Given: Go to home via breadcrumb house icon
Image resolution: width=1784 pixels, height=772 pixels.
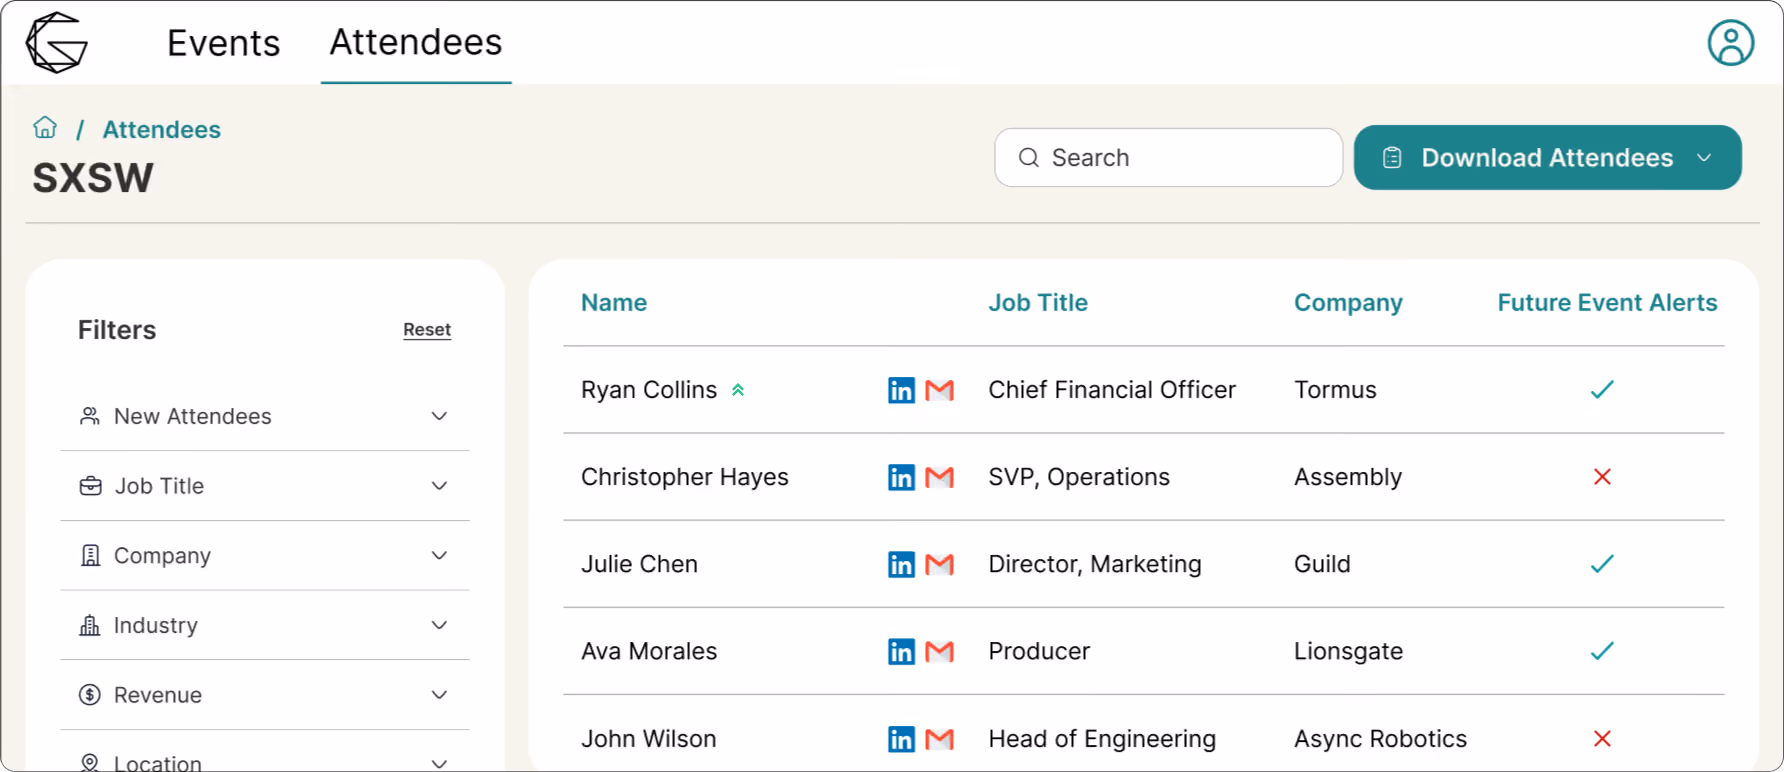Looking at the screenshot, I should click(x=45, y=127).
